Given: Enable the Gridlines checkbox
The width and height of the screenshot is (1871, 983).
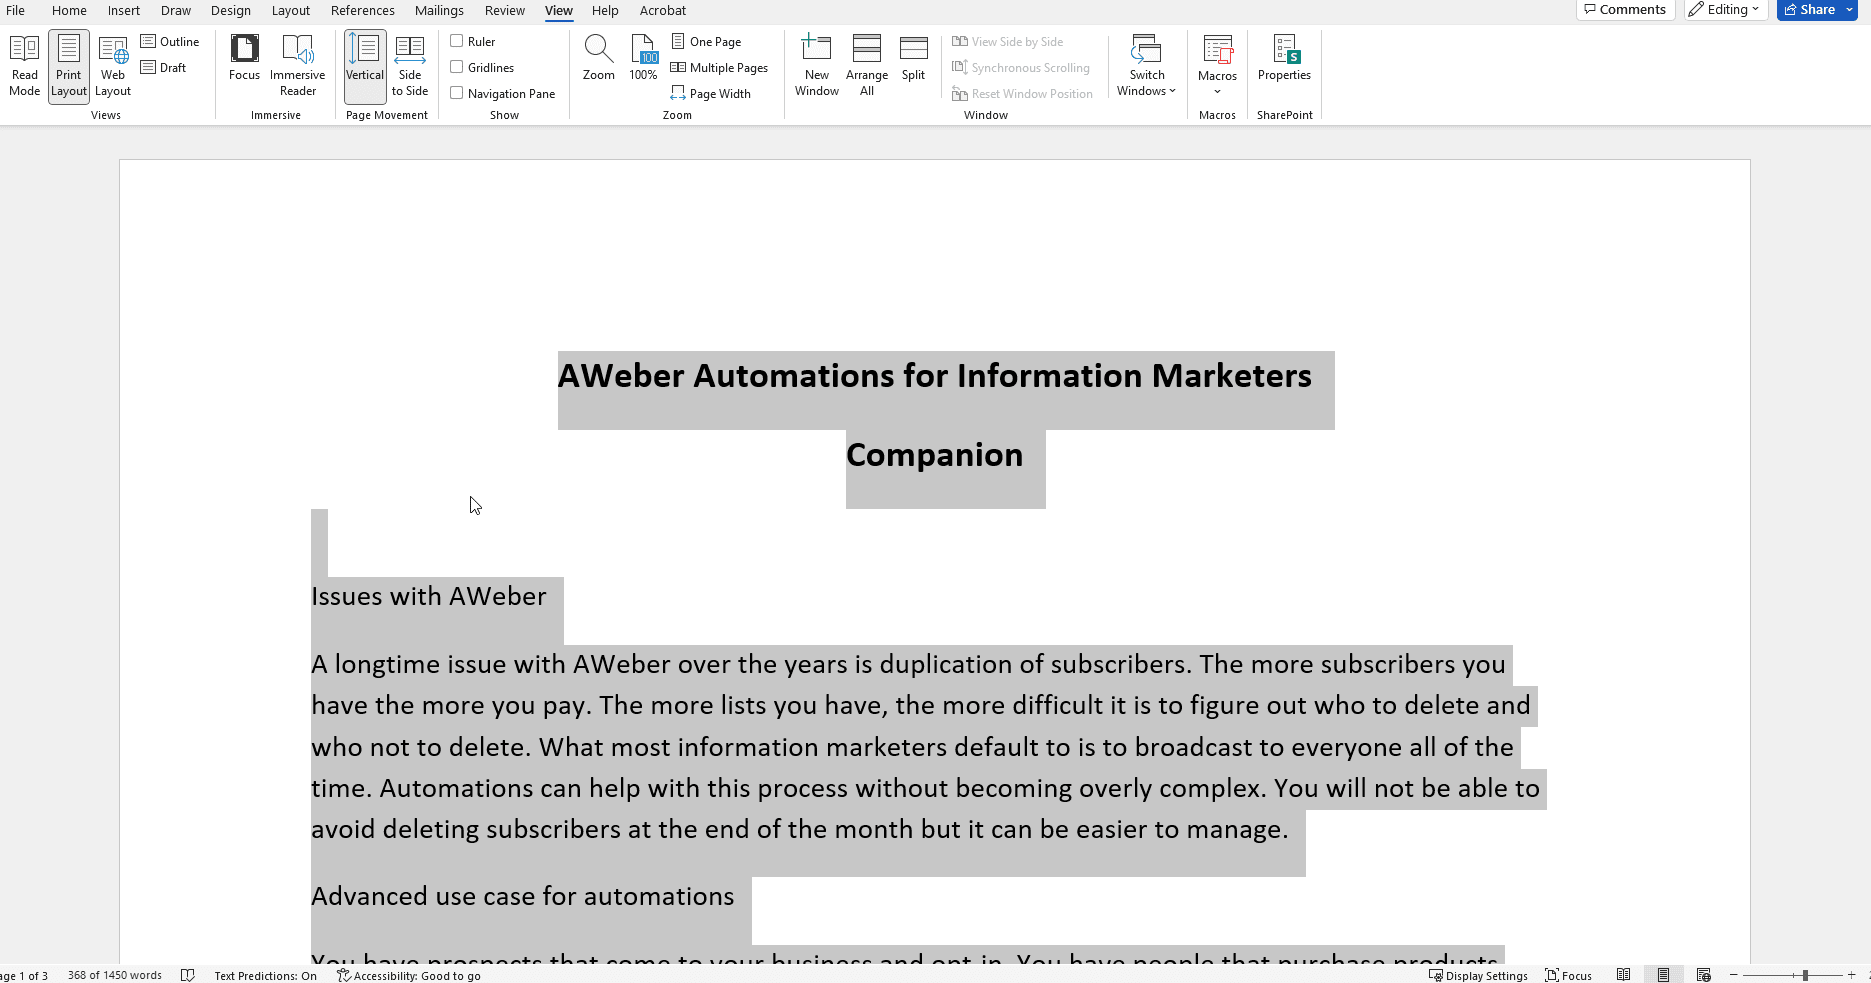Looking at the screenshot, I should click(x=456, y=67).
